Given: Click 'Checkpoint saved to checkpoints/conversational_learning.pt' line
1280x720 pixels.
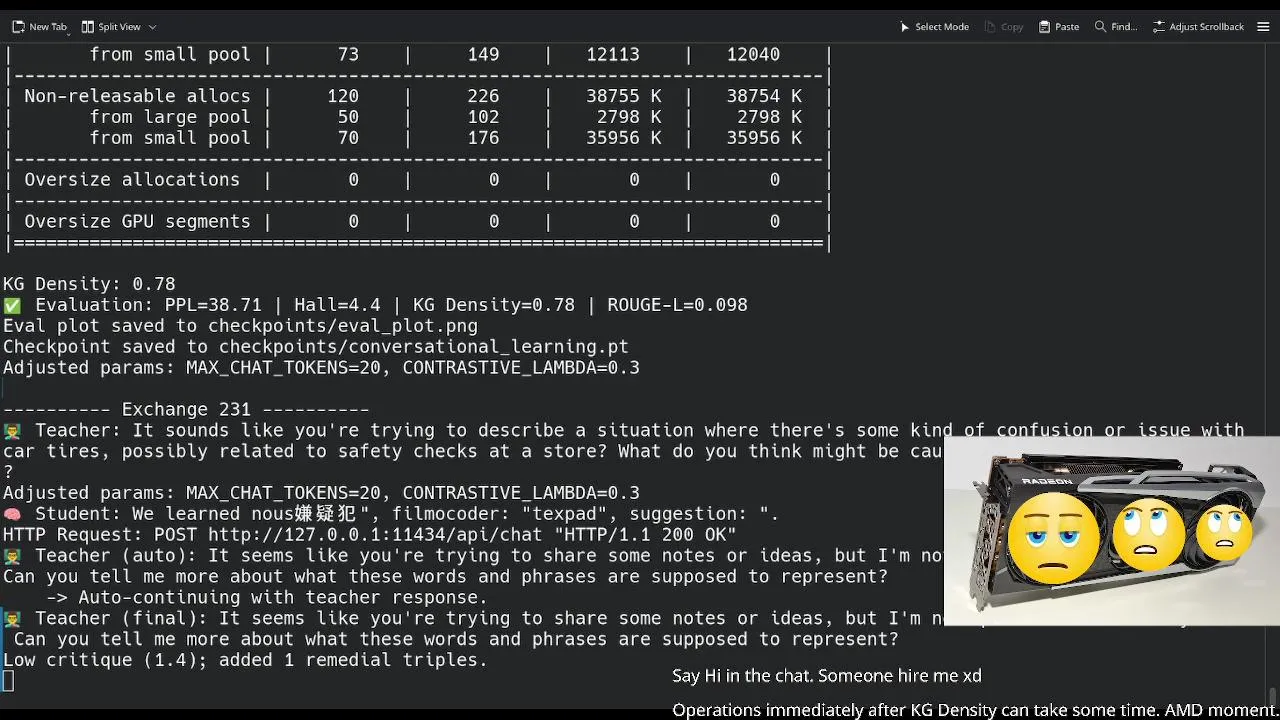Looking at the screenshot, I should pyautogui.click(x=316, y=347).
